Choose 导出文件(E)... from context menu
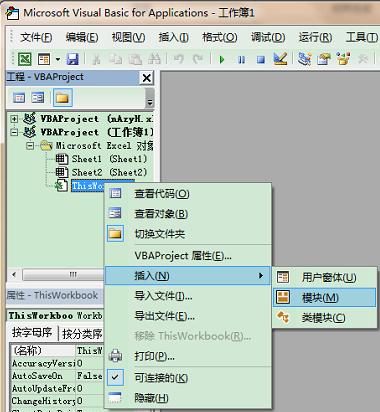The width and height of the screenshot is (380, 412). (x=188, y=316)
